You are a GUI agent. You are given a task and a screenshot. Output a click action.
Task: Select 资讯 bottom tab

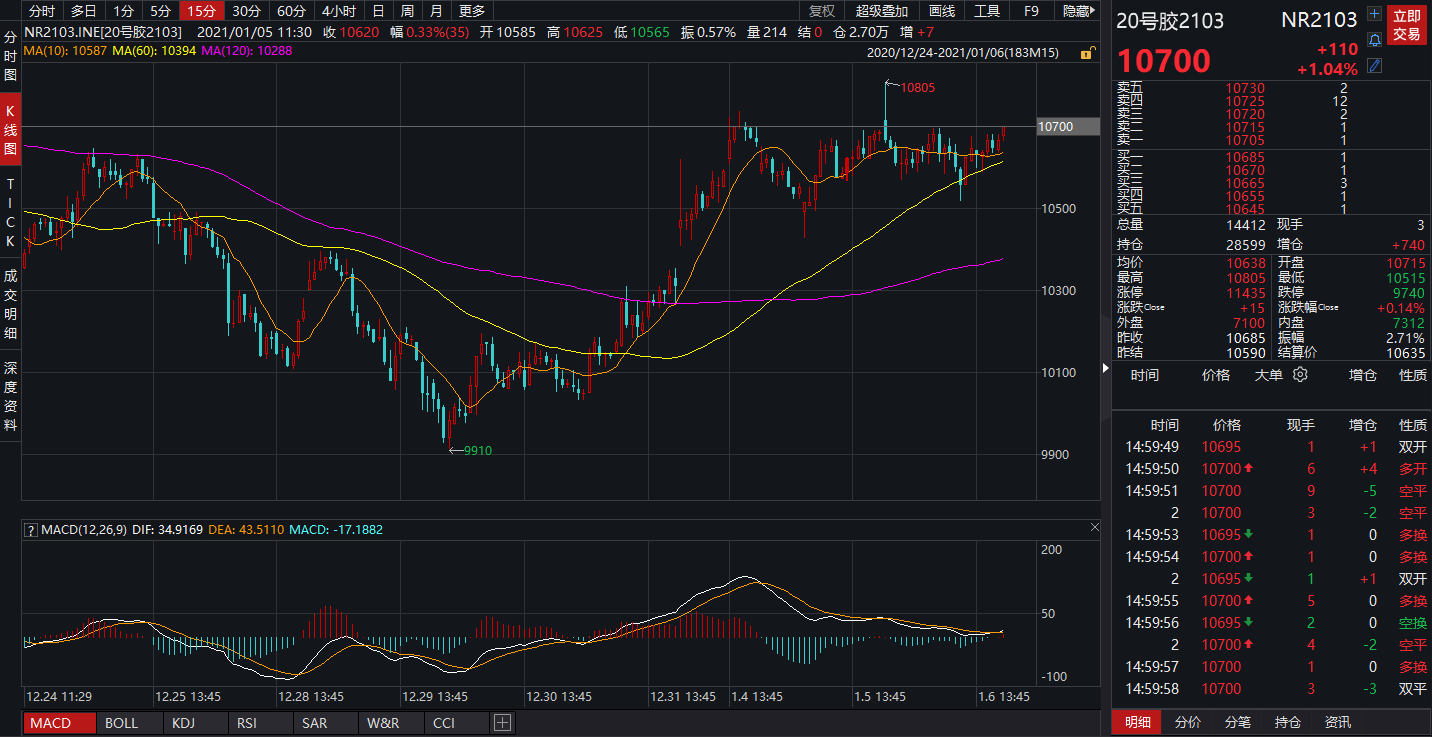point(1337,722)
